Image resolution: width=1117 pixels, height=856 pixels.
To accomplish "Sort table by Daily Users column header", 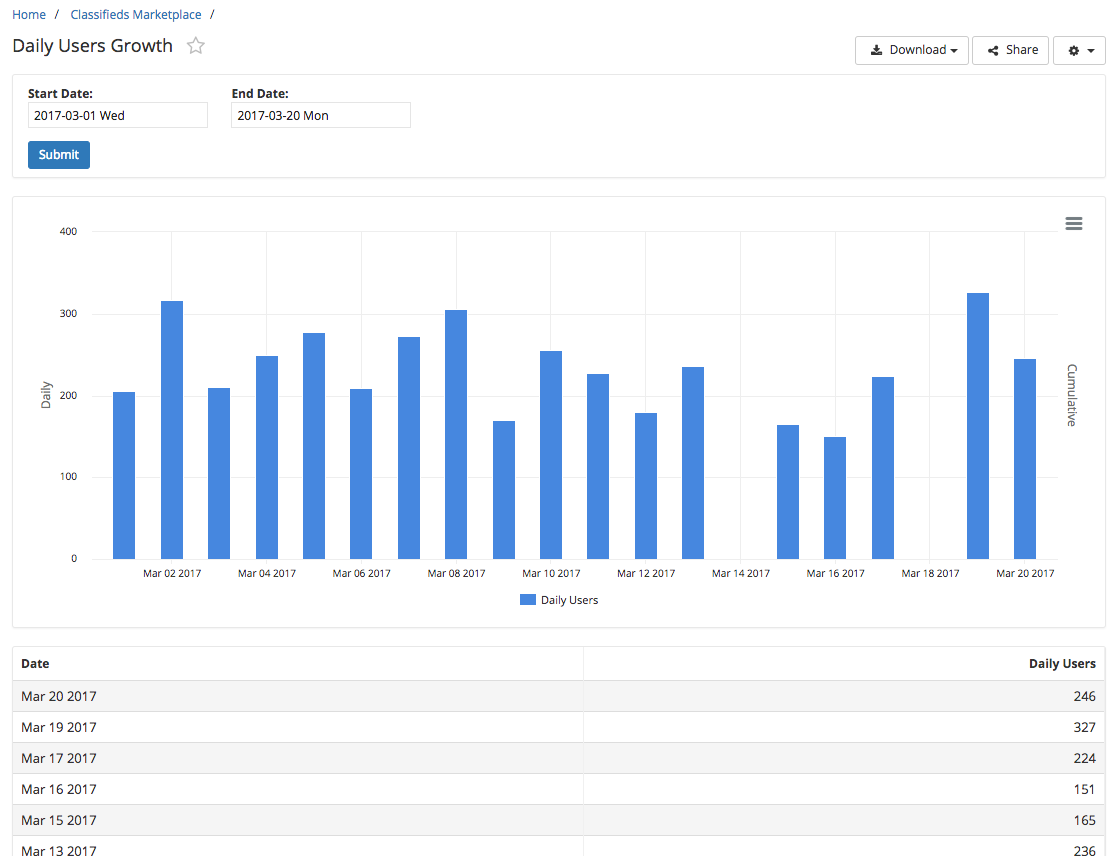I will tap(1062, 664).
